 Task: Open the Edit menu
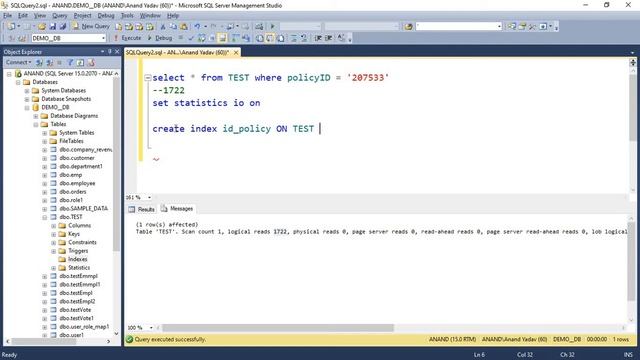click(x=23, y=16)
